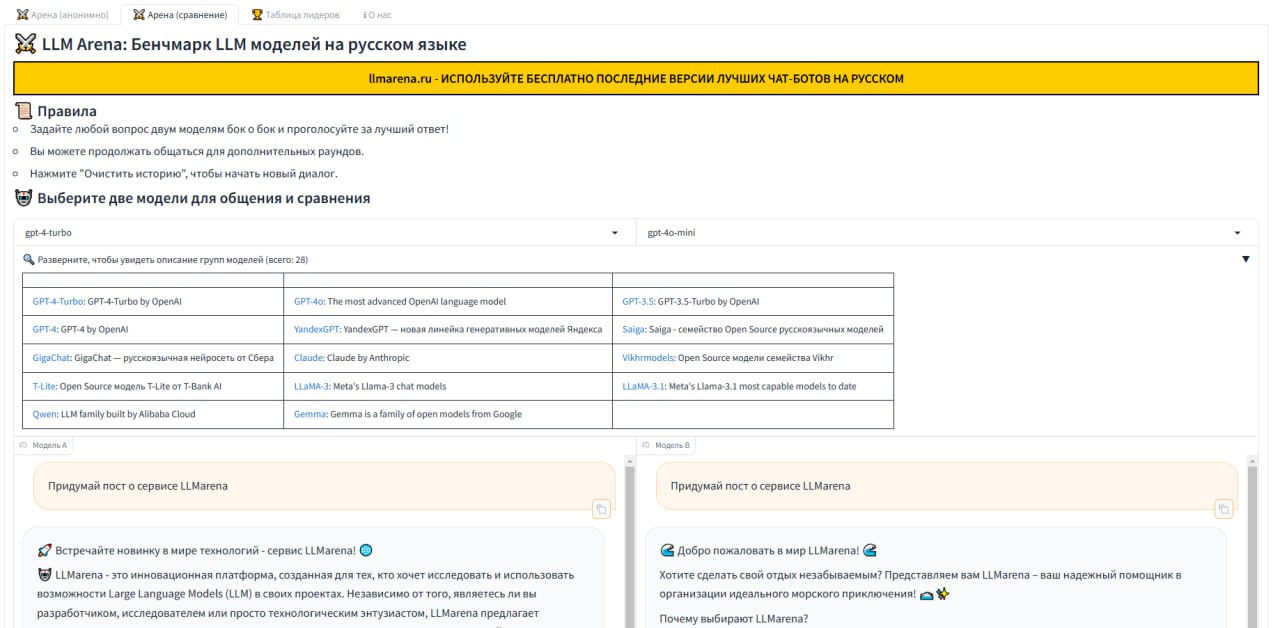
Task: Click rule about 'Очистить историю'
Action: click(x=184, y=173)
